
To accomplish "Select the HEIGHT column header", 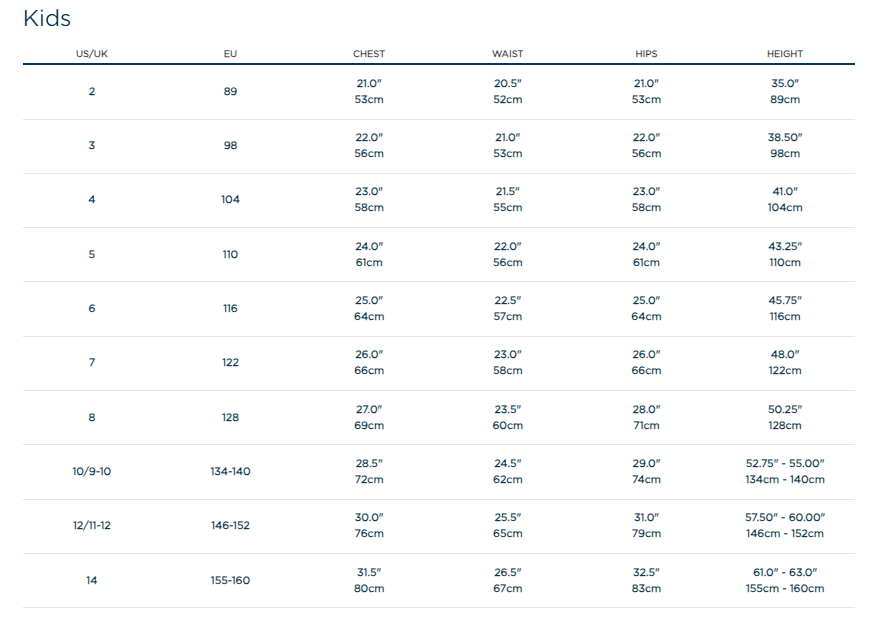I will (x=785, y=54).
